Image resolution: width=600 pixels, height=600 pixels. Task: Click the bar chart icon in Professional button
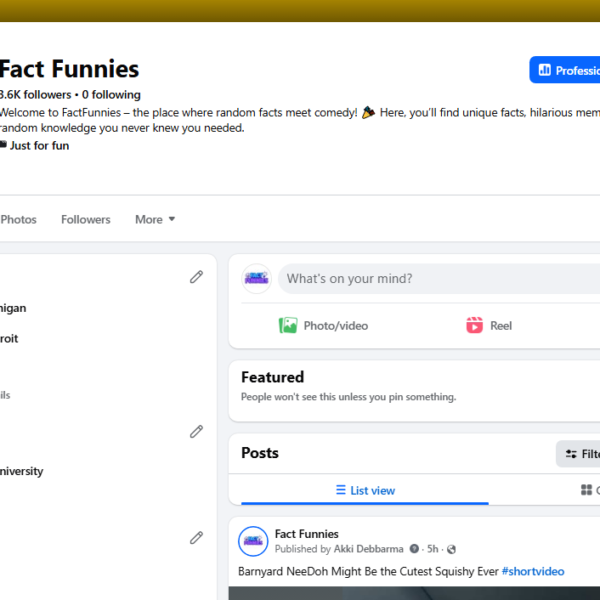(x=544, y=70)
